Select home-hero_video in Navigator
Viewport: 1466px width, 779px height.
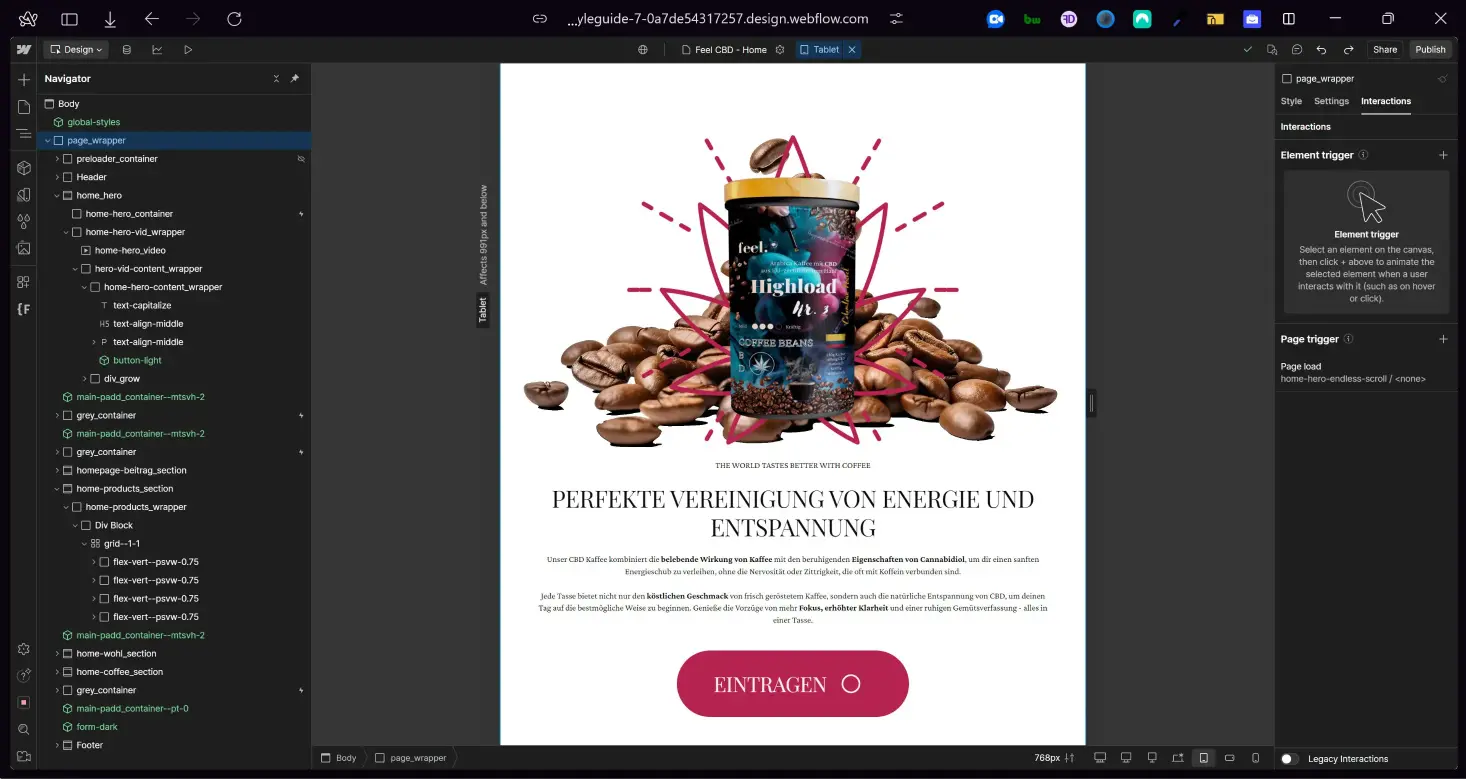(130, 251)
